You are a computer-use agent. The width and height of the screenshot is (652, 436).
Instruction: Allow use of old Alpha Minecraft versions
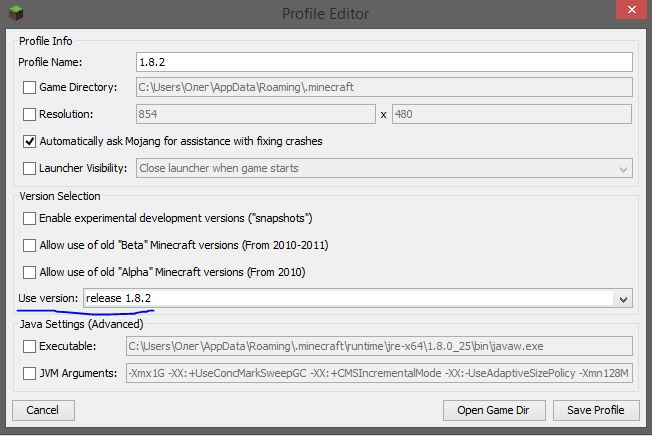[x=30, y=272]
